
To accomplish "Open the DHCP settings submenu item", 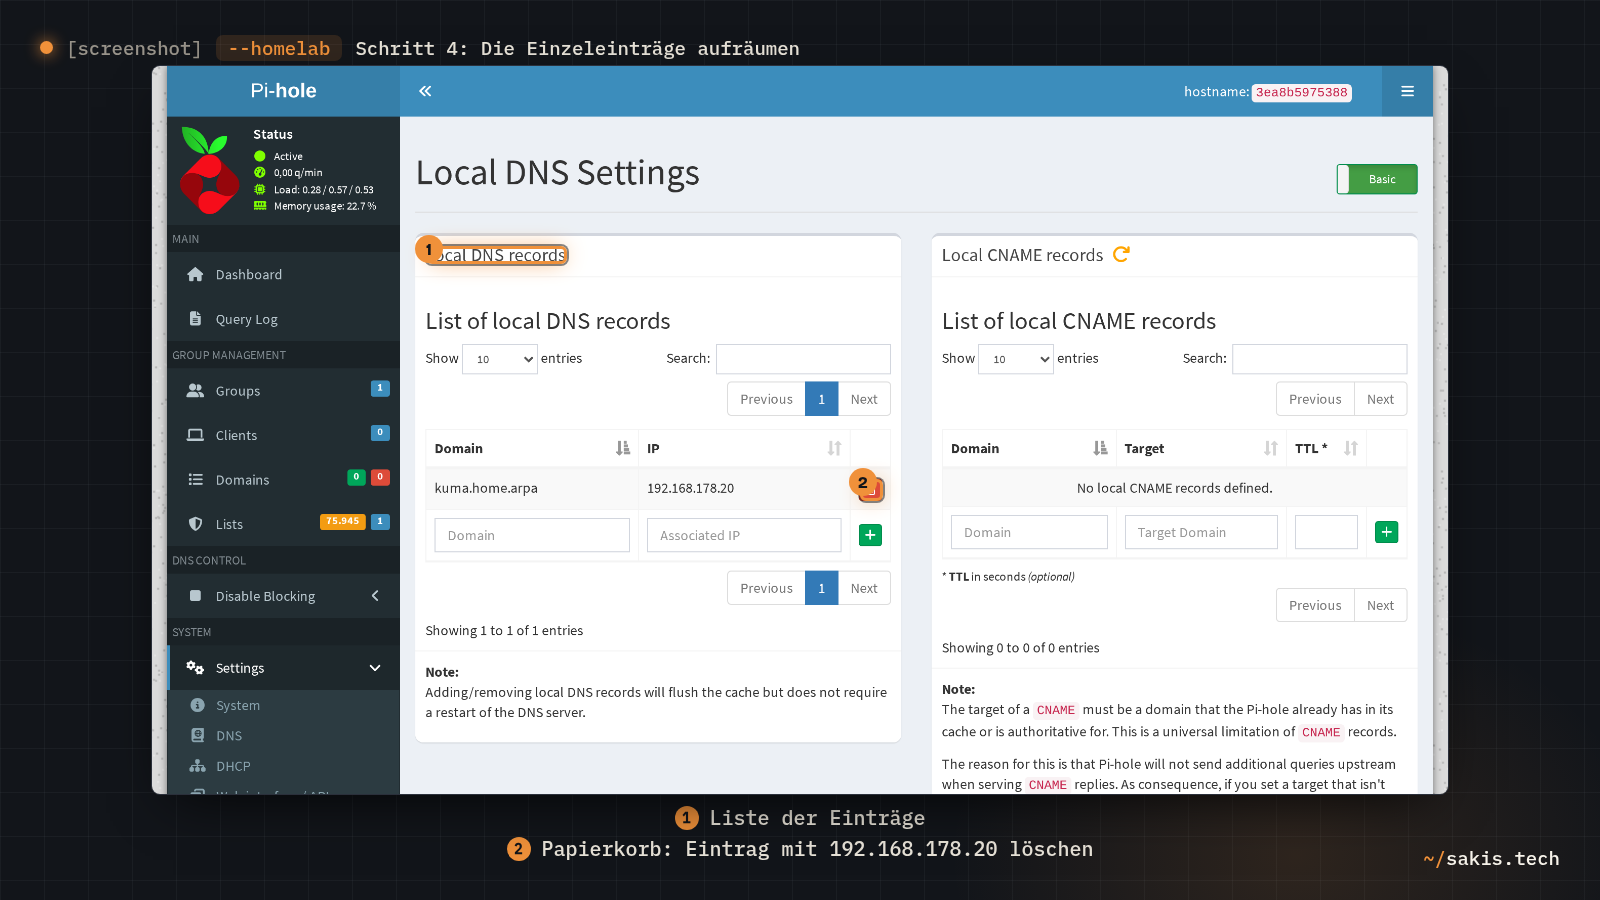I will [x=284, y=766].
